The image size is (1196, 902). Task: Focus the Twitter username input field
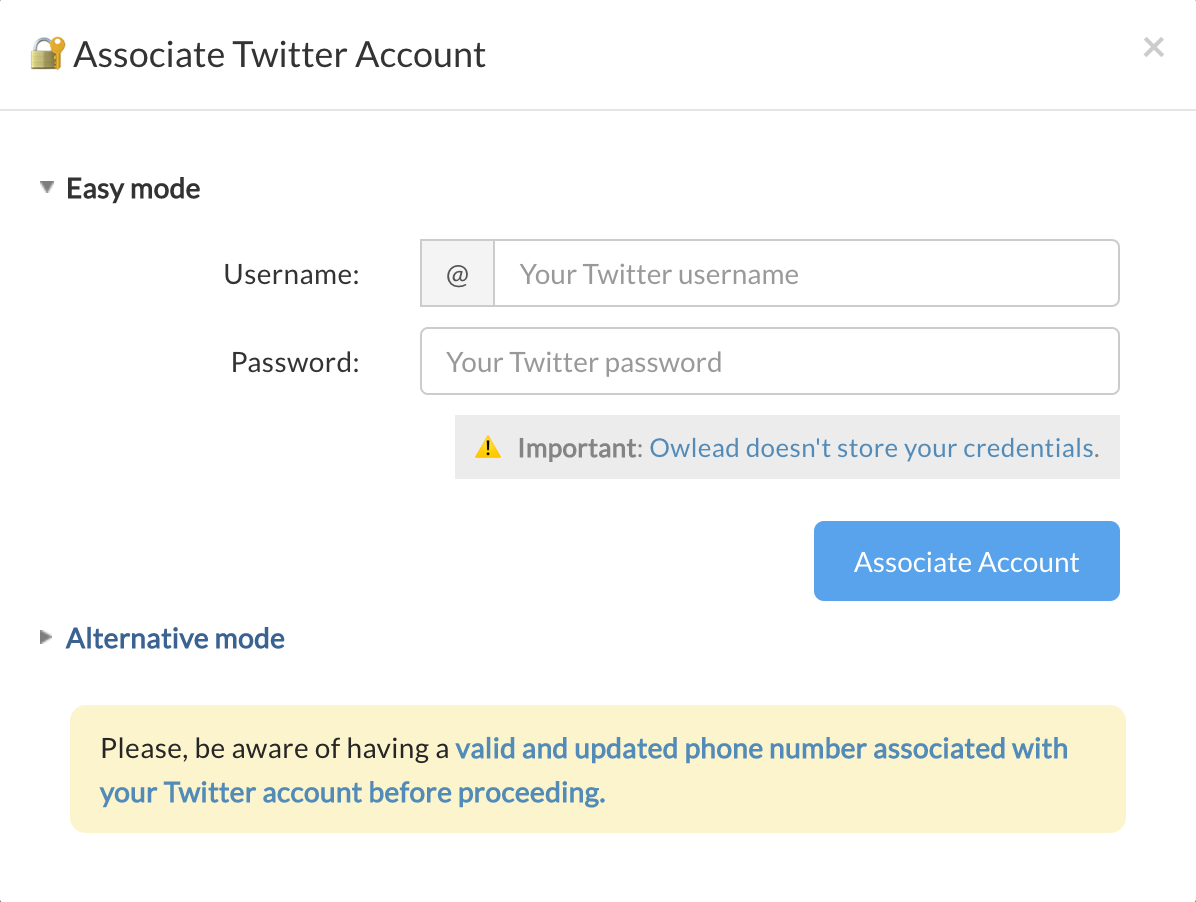coord(807,274)
